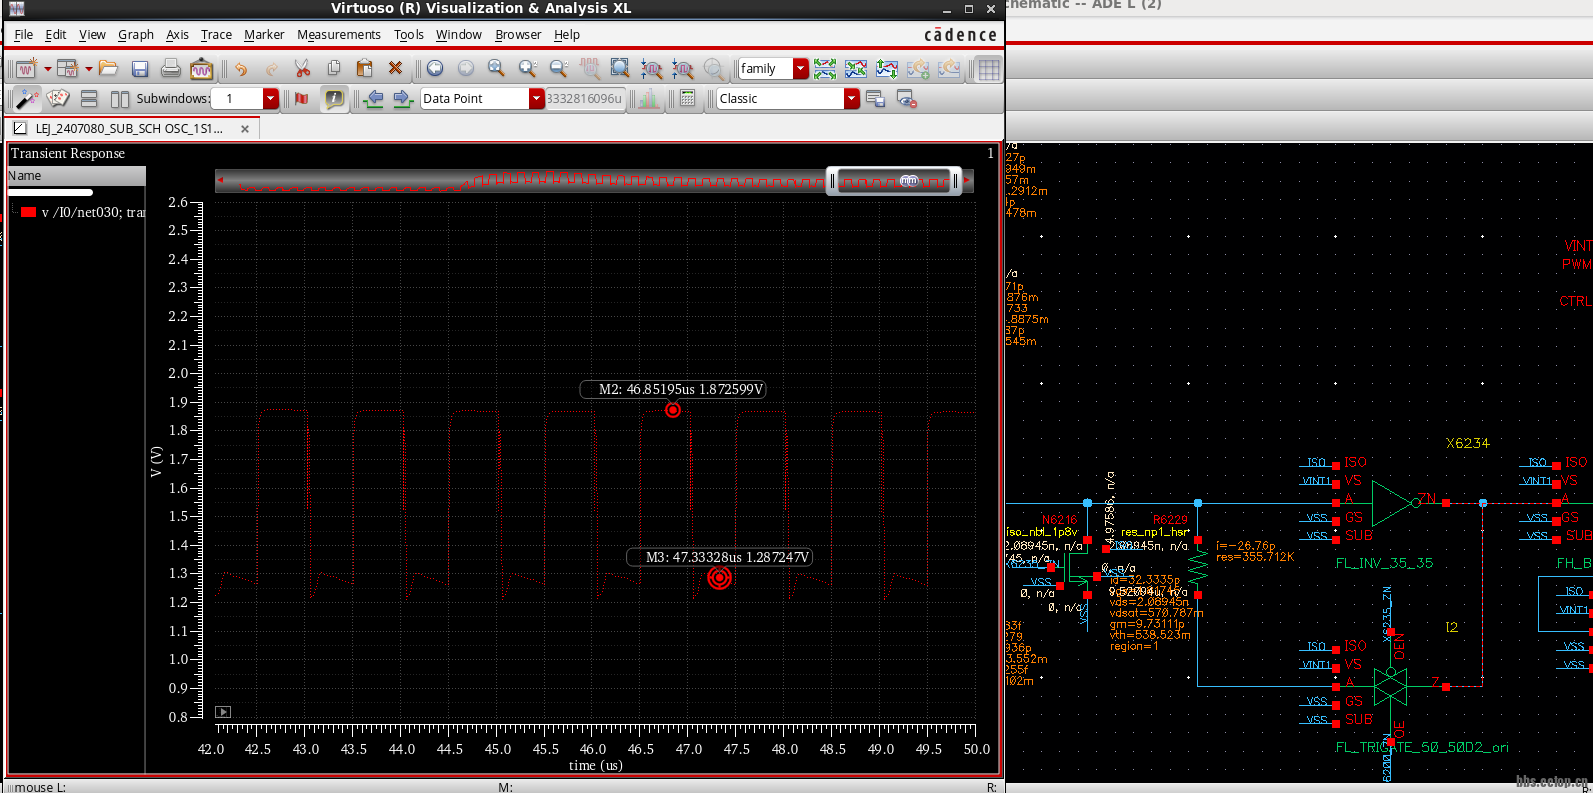Image resolution: width=1593 pixels, height=793 pixels.
Task: Click the zoom out magnifier icon
Action: point(558,69)
